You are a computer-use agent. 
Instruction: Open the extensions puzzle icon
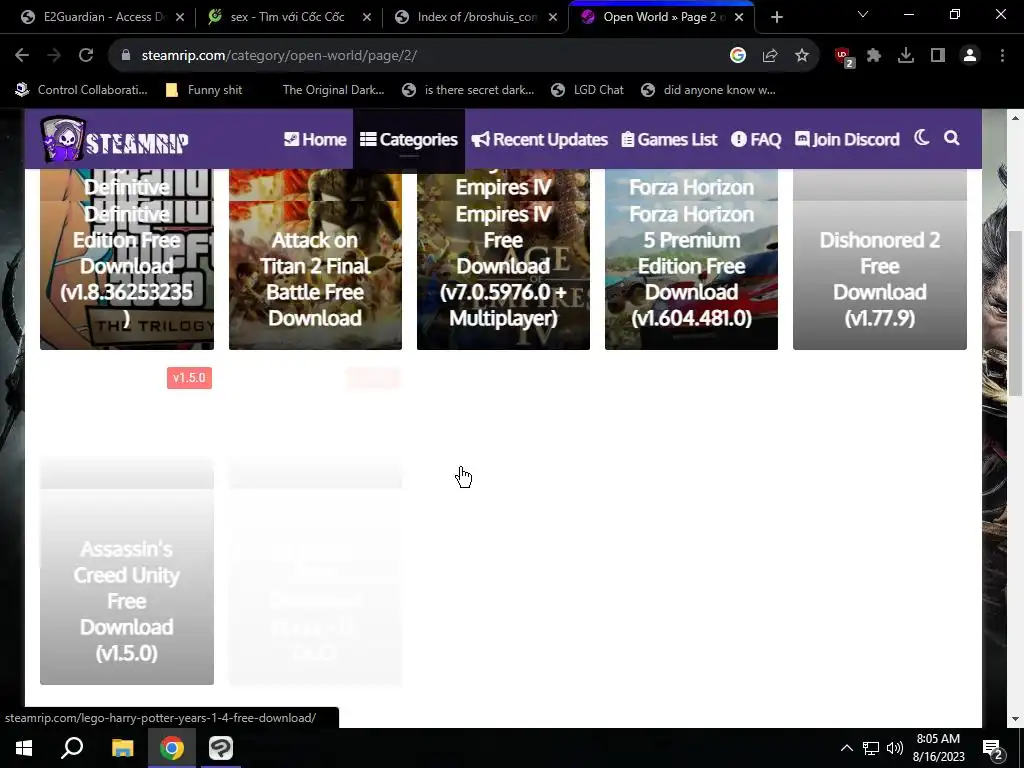pos(874,56)
